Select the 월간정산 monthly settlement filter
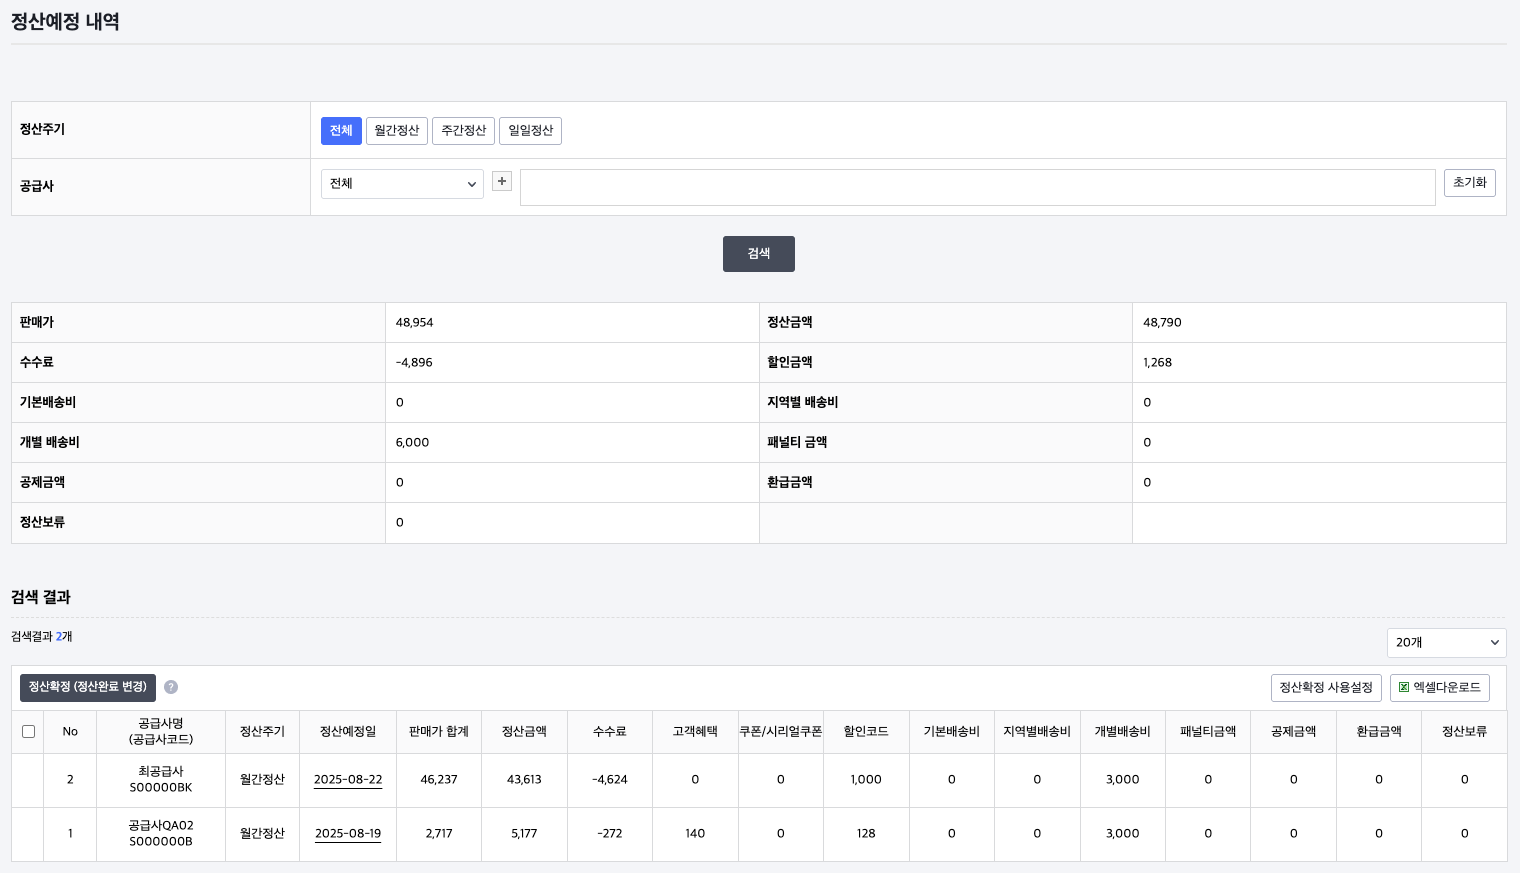The height and width of the screenshot is (873, 1520). tap(396, 131)
